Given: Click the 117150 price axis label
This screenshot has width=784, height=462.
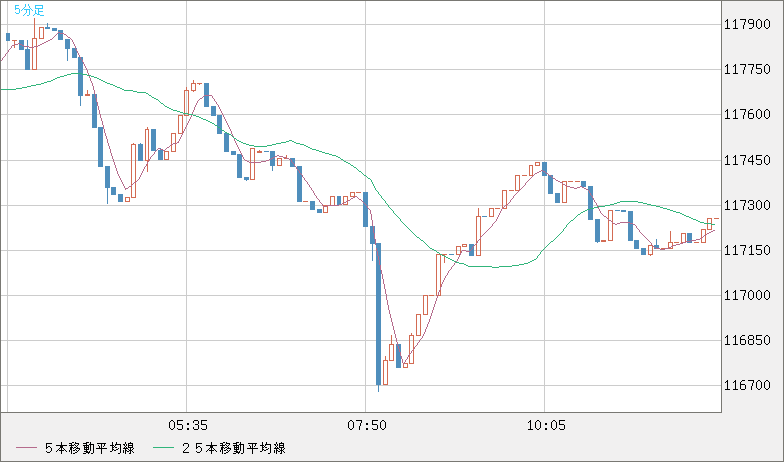Looking at the screenshot, I should (x=747, y=250).
